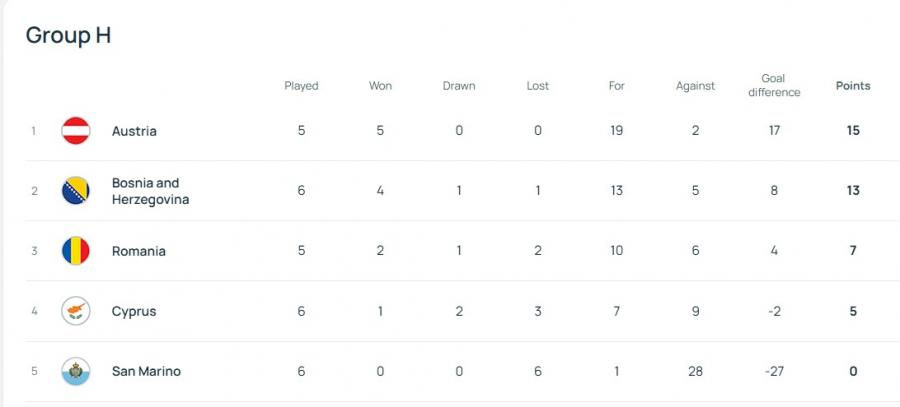Open the Cyprus team link
This screenshot has height=407, width=900.
point(134,311)
